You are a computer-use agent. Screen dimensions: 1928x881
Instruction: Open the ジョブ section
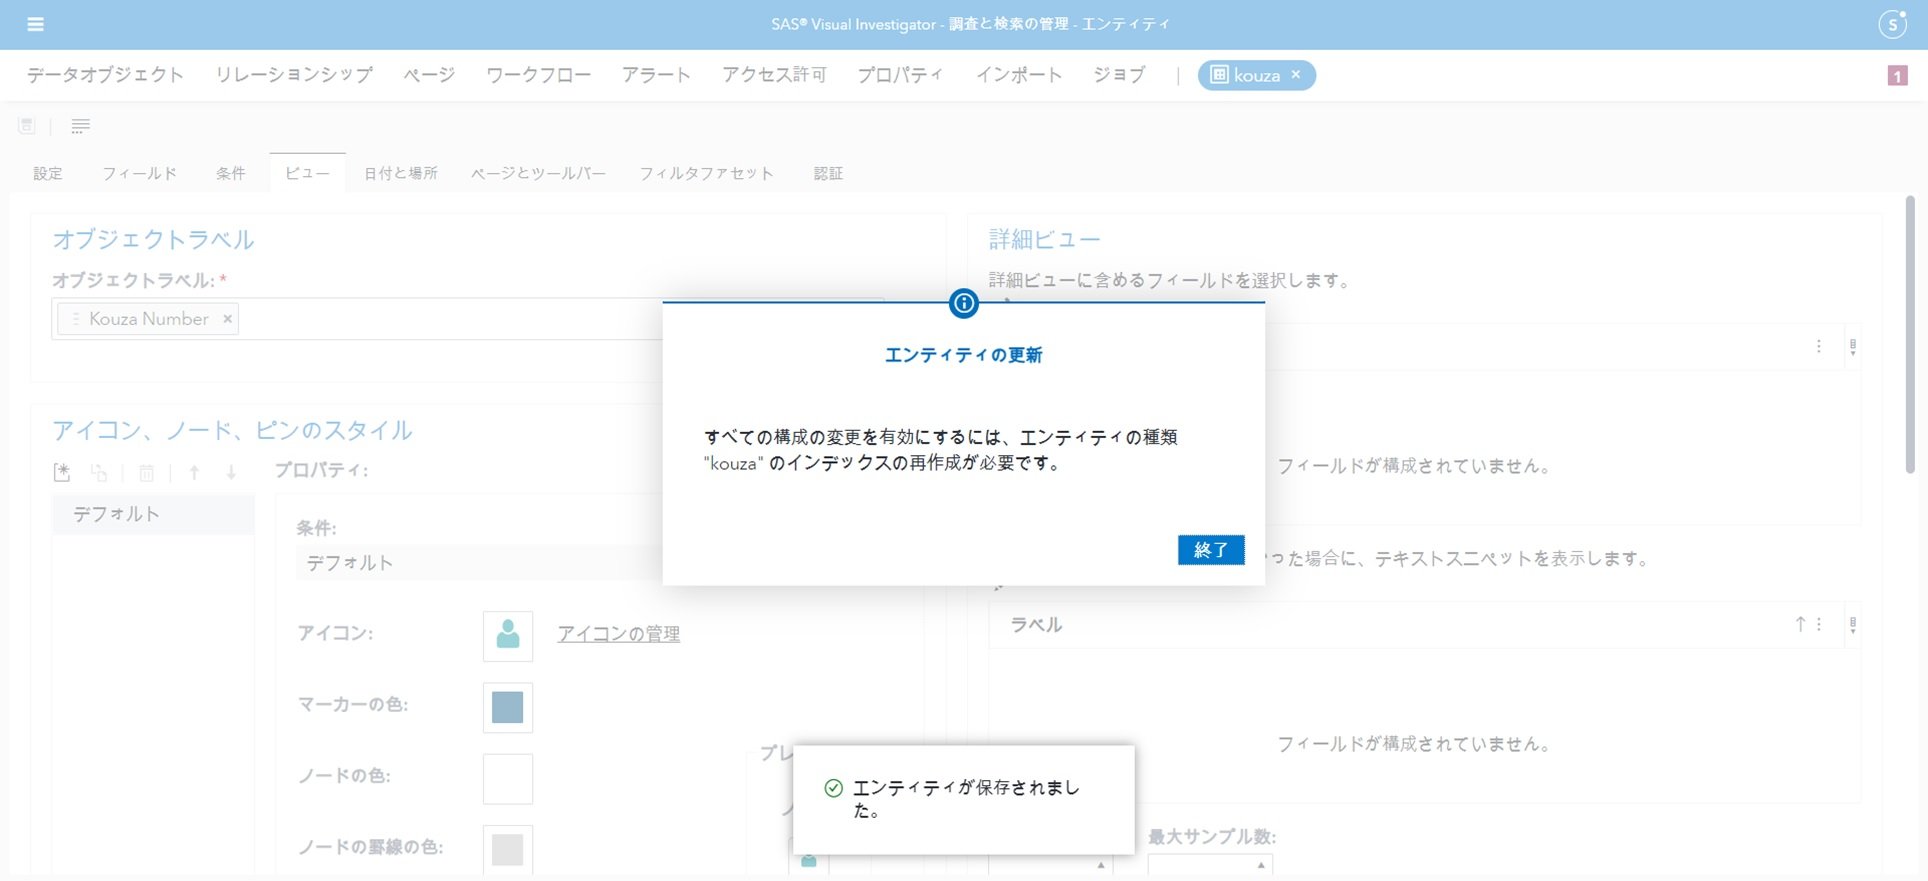1119,75
